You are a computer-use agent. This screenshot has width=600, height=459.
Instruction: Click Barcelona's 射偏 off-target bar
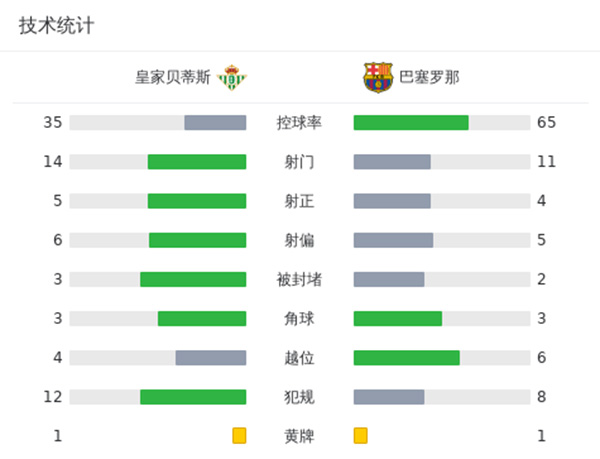click(x=441, y=240)
